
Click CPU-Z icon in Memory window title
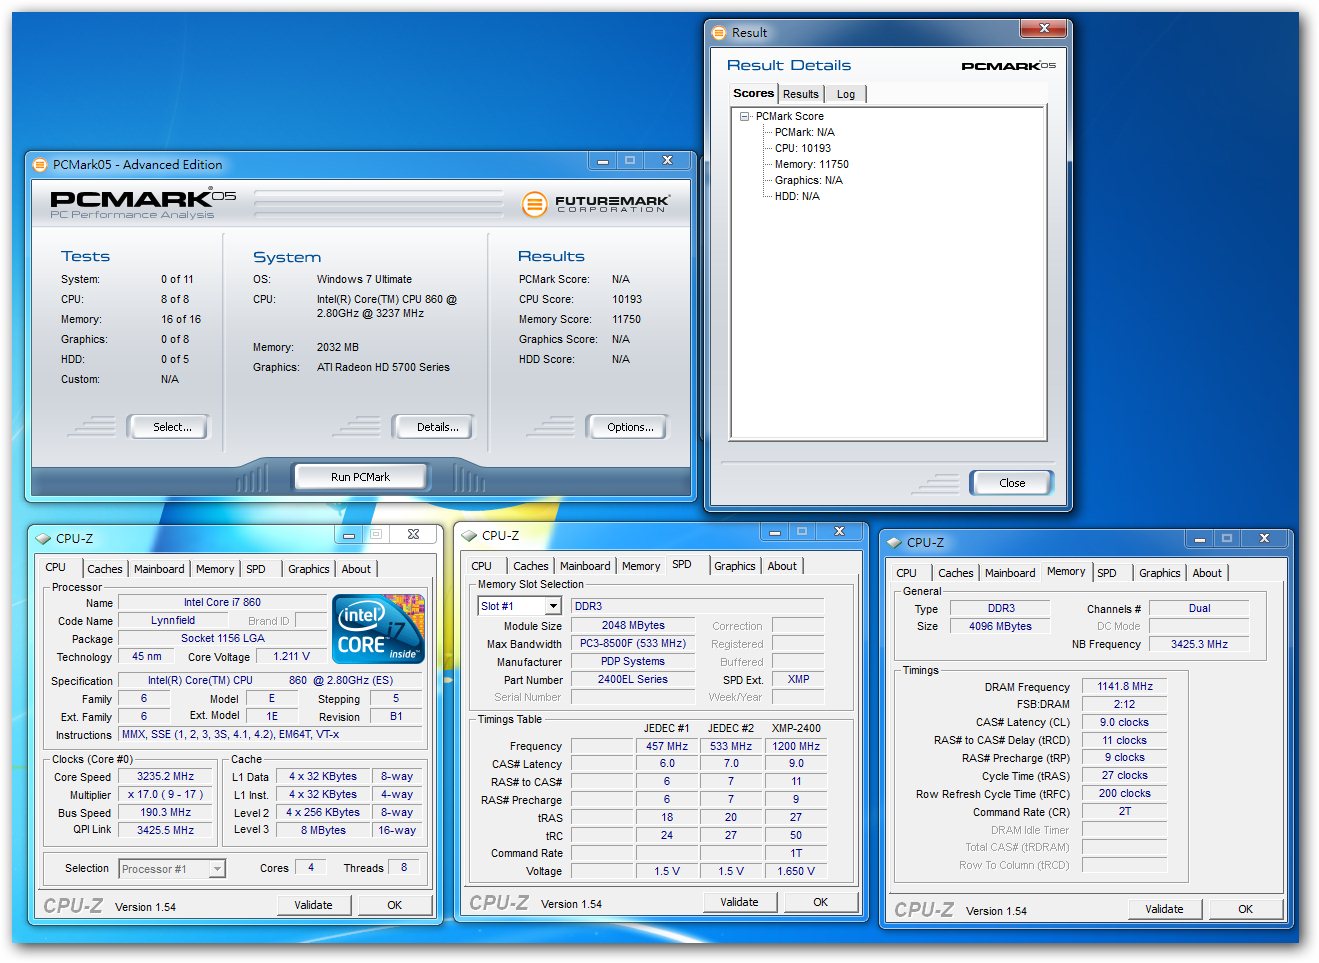coord(894,542)
